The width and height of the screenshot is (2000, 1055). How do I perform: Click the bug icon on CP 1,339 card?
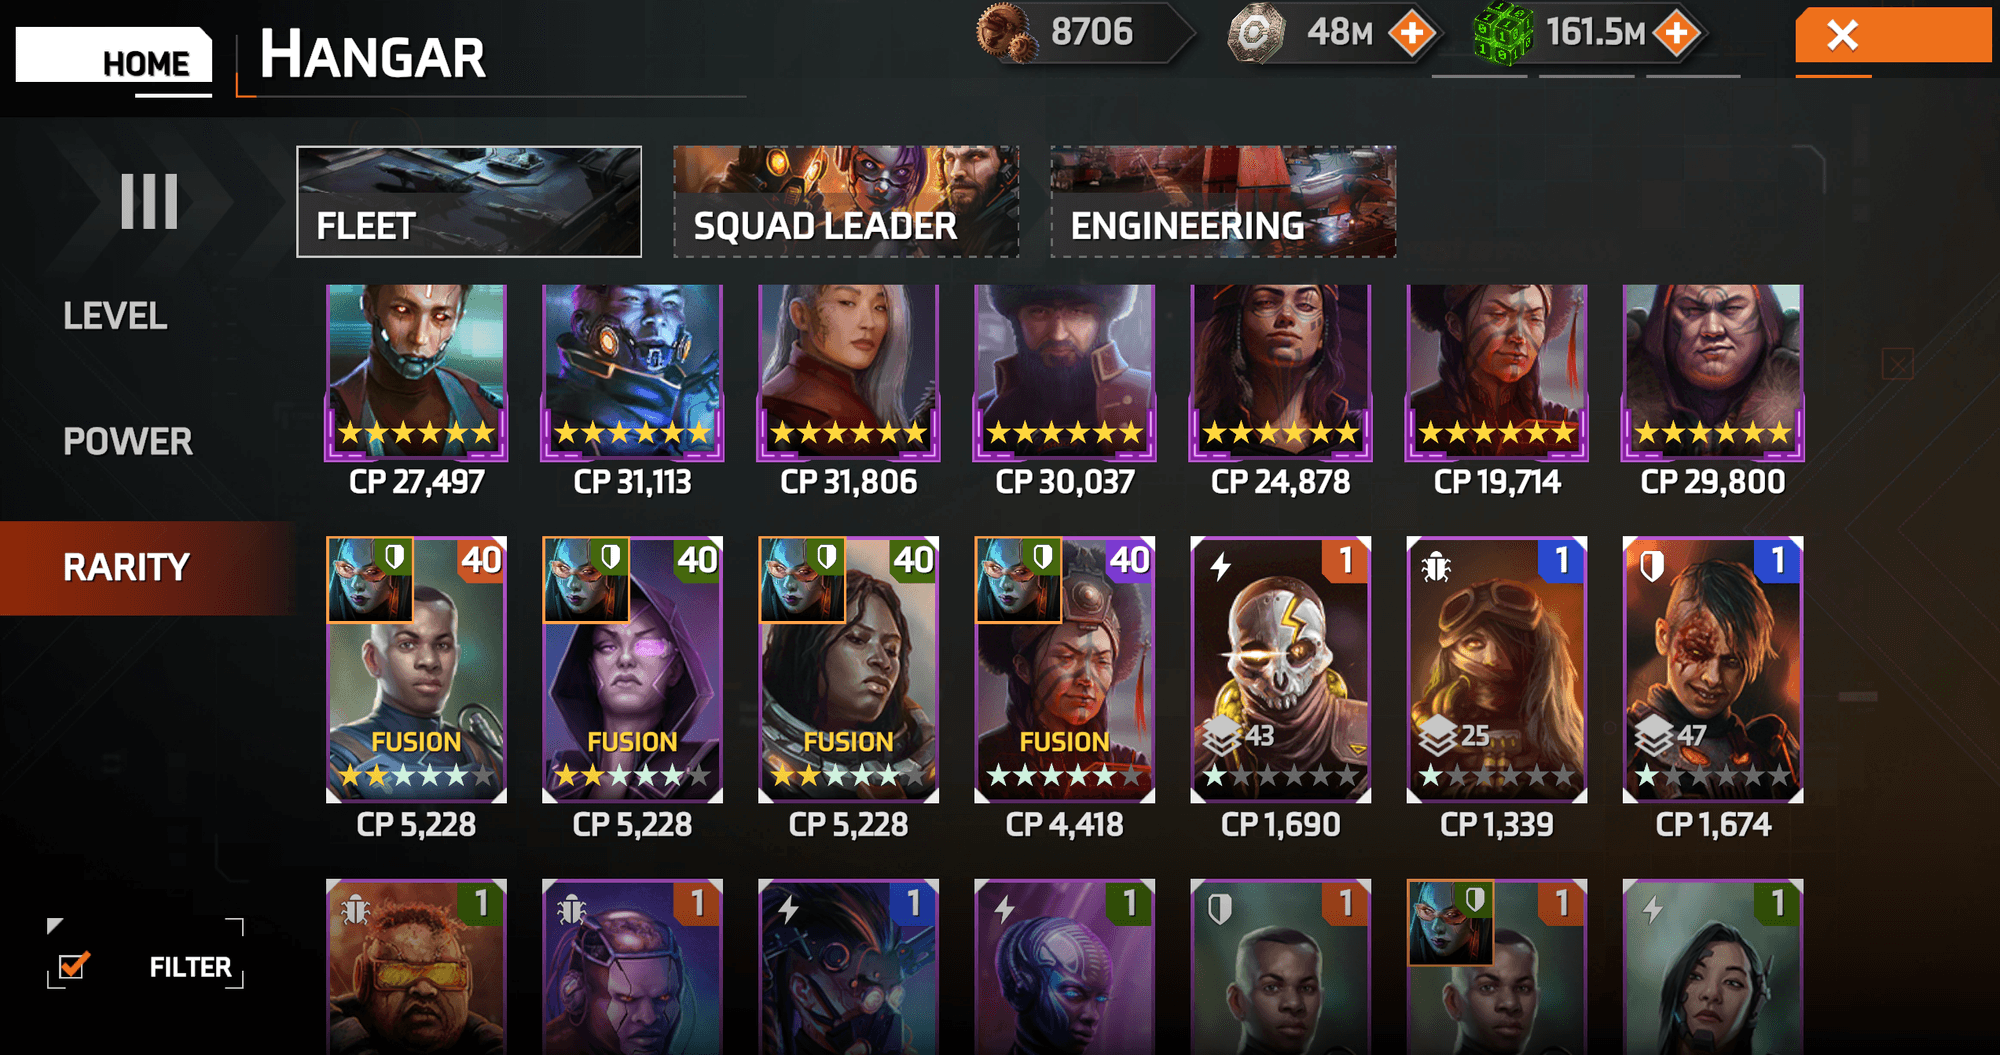coord(1436,567)
